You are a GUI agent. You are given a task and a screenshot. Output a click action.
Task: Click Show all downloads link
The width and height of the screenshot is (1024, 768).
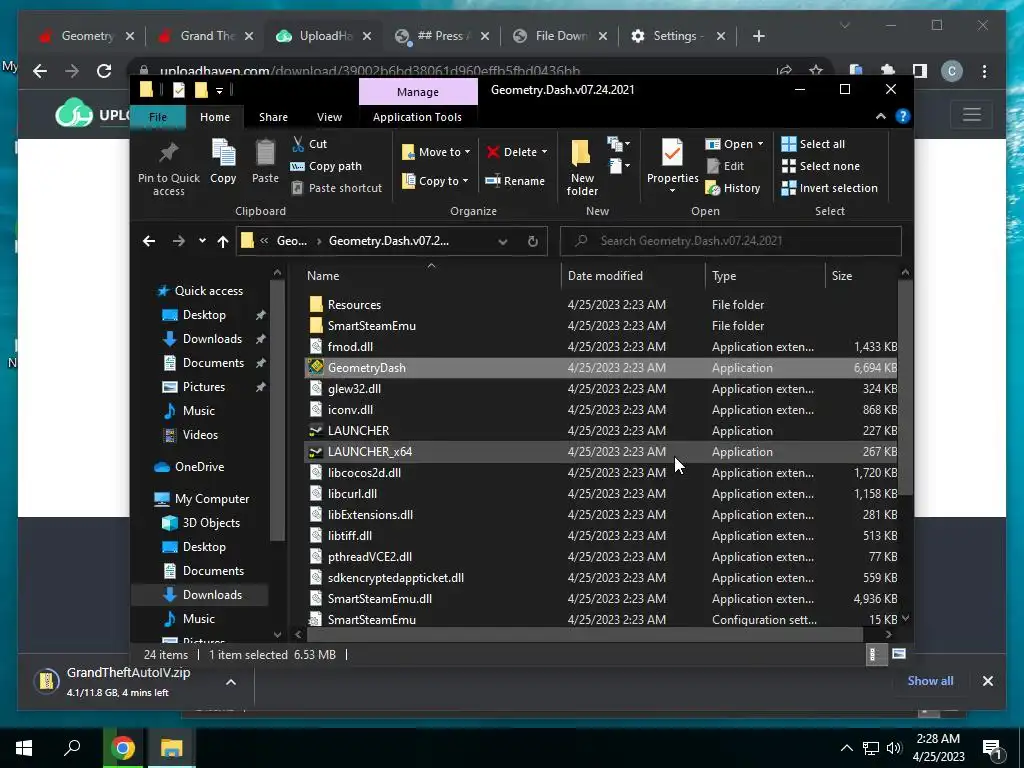tap(930, 680)
